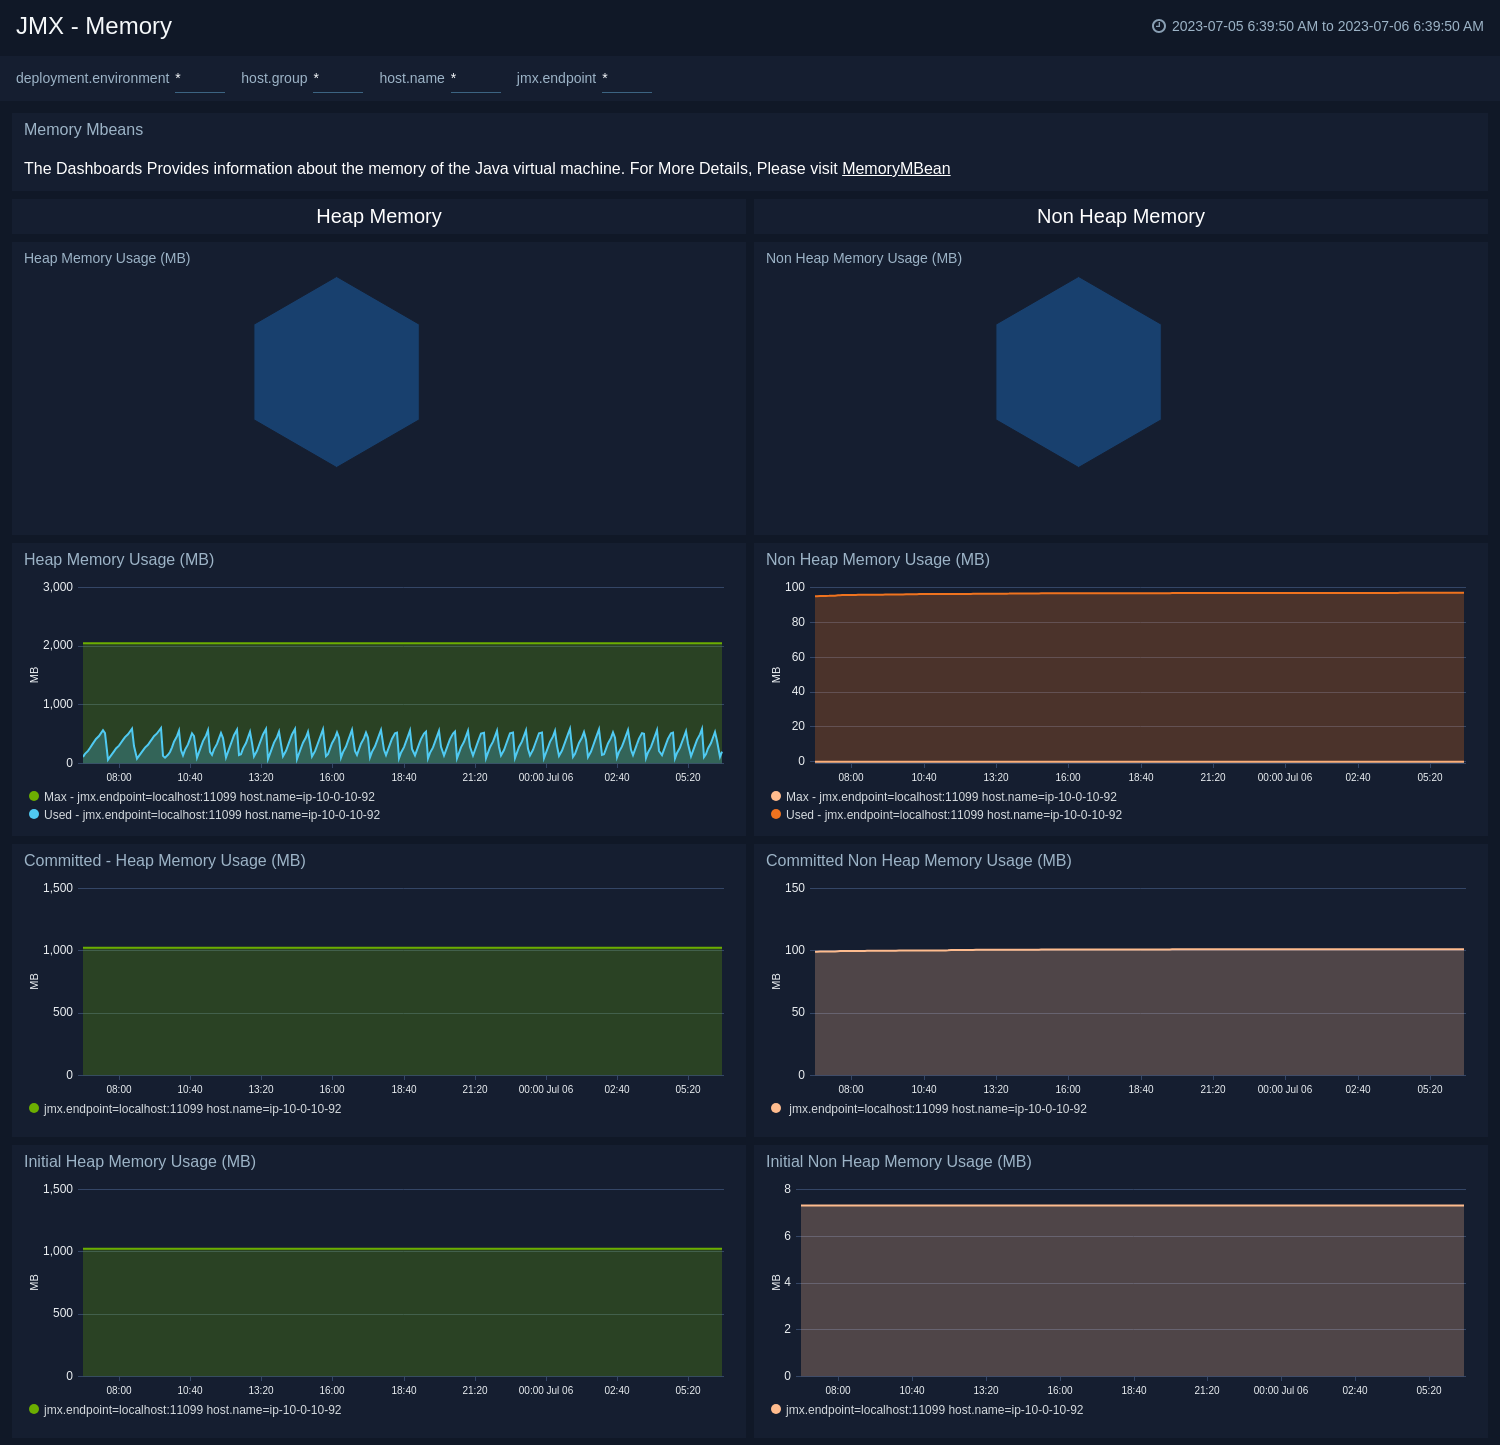Edit the deployment.environment filter field
Screen dimensions: 1500x1445
pos(200,78)
